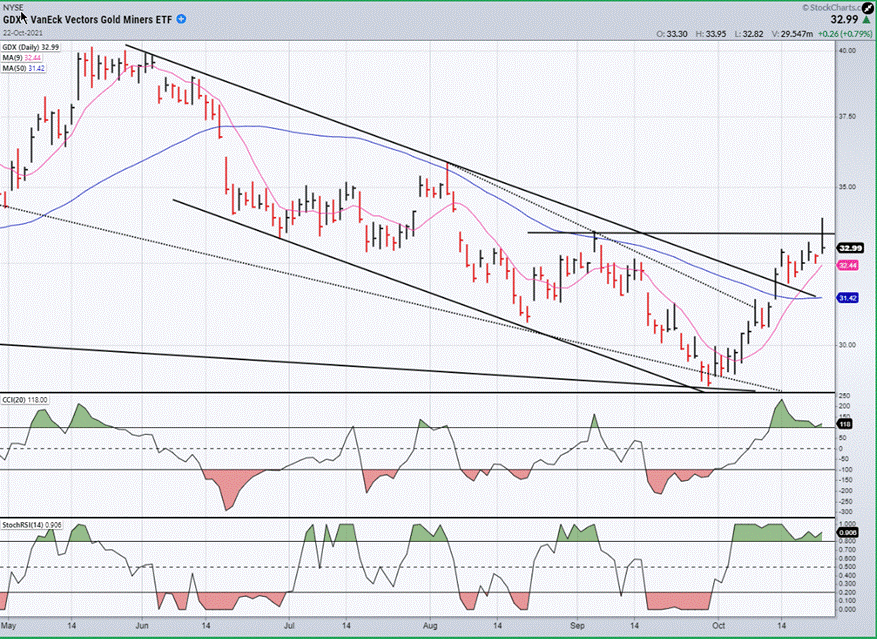This screenshot has height=639, width=877.
Task: Click the Jul label on the date axis
Action: point(289,626)
